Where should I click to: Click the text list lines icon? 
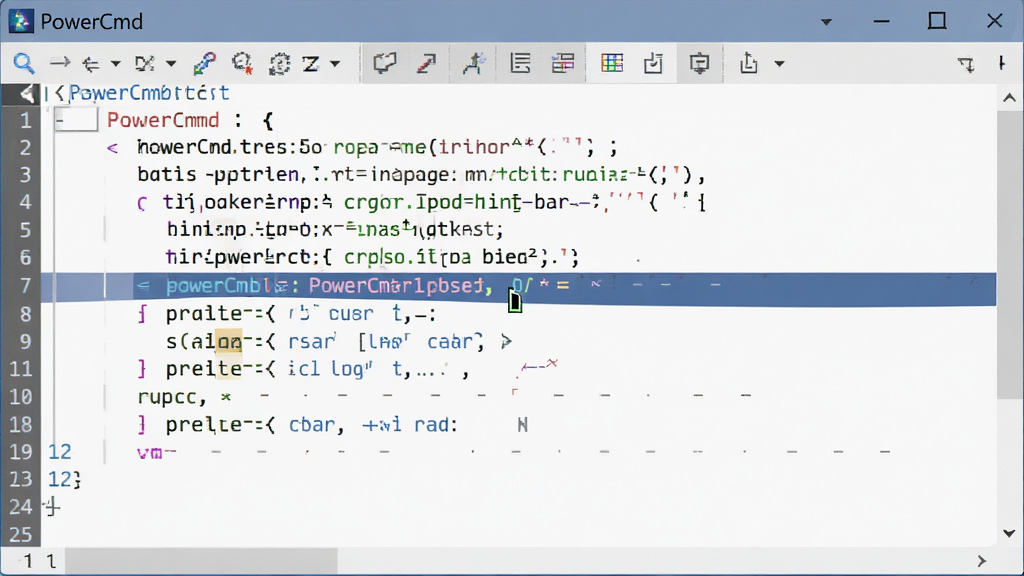click(x=520, y=63)
